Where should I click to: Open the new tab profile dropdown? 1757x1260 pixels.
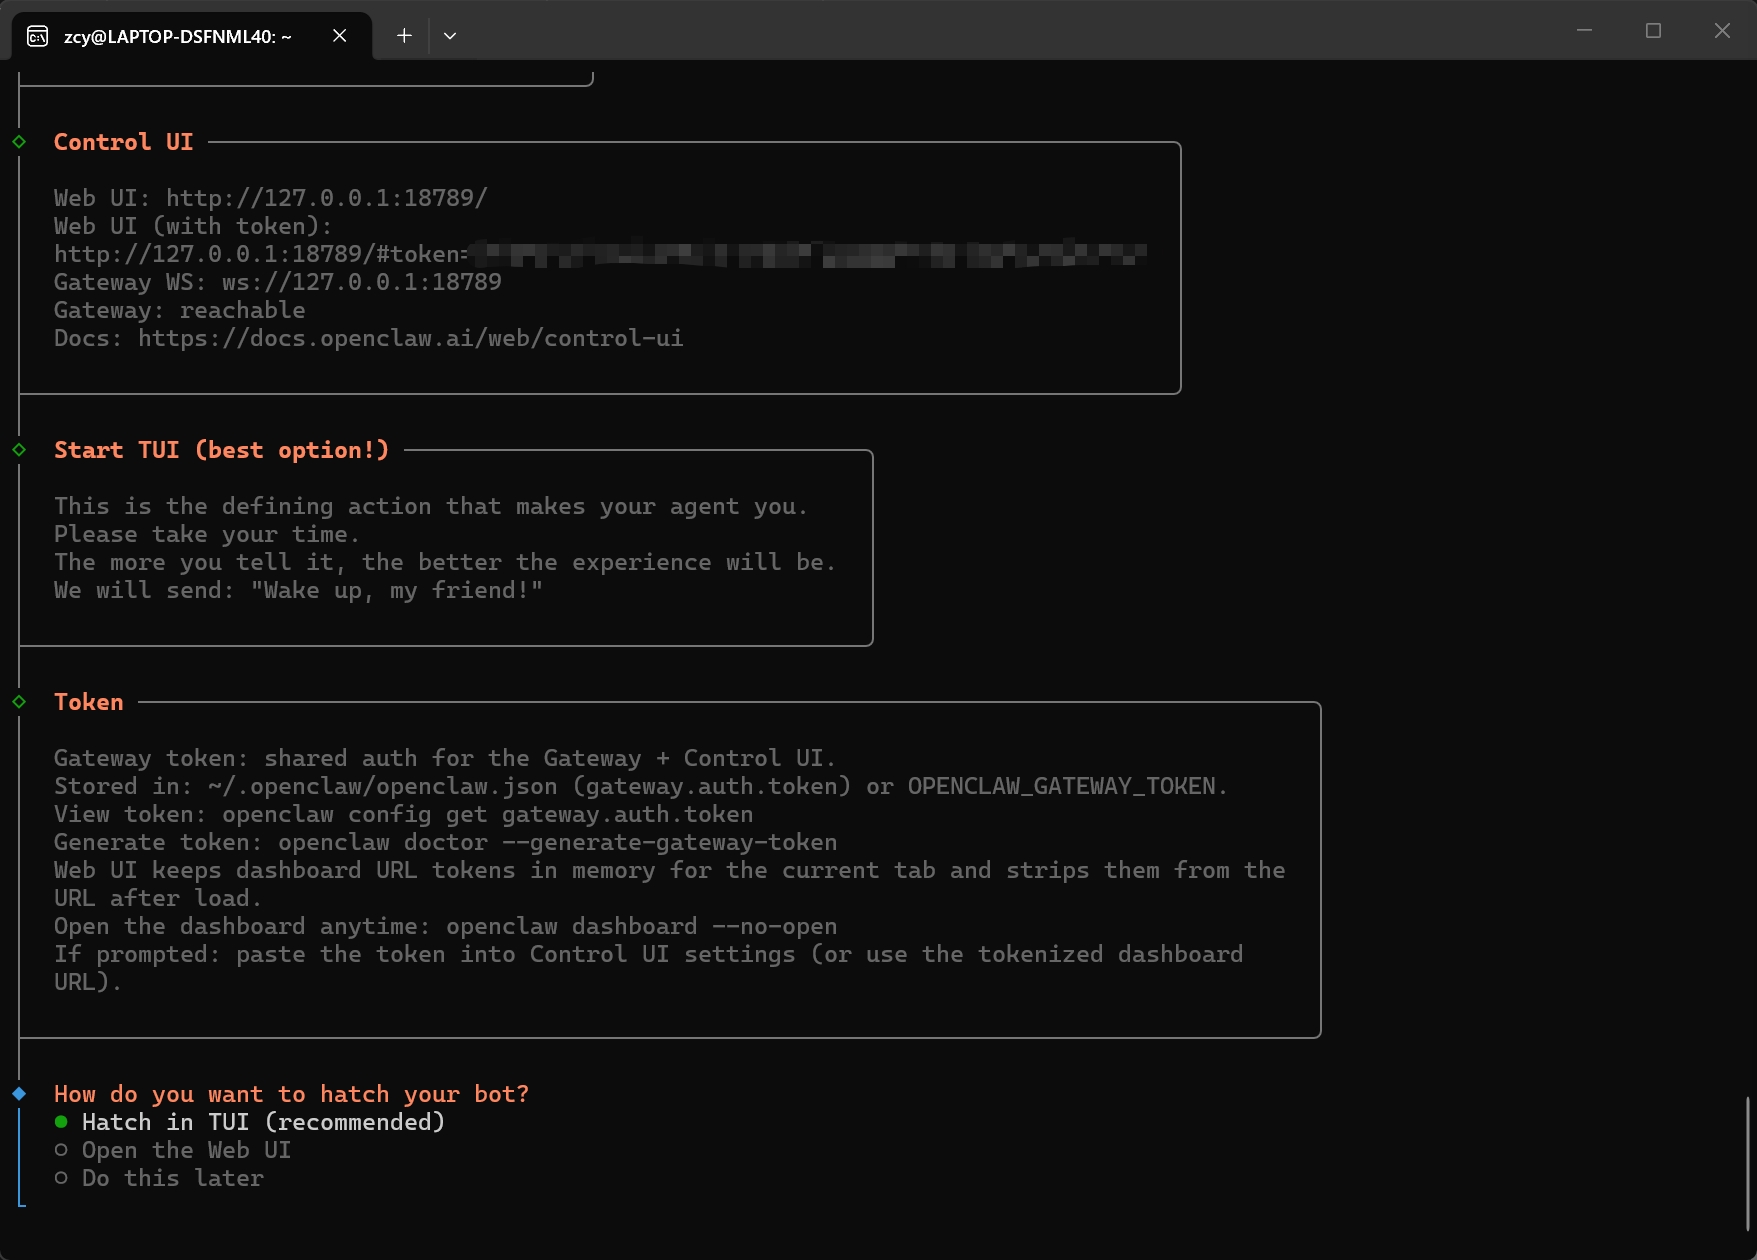450,36
